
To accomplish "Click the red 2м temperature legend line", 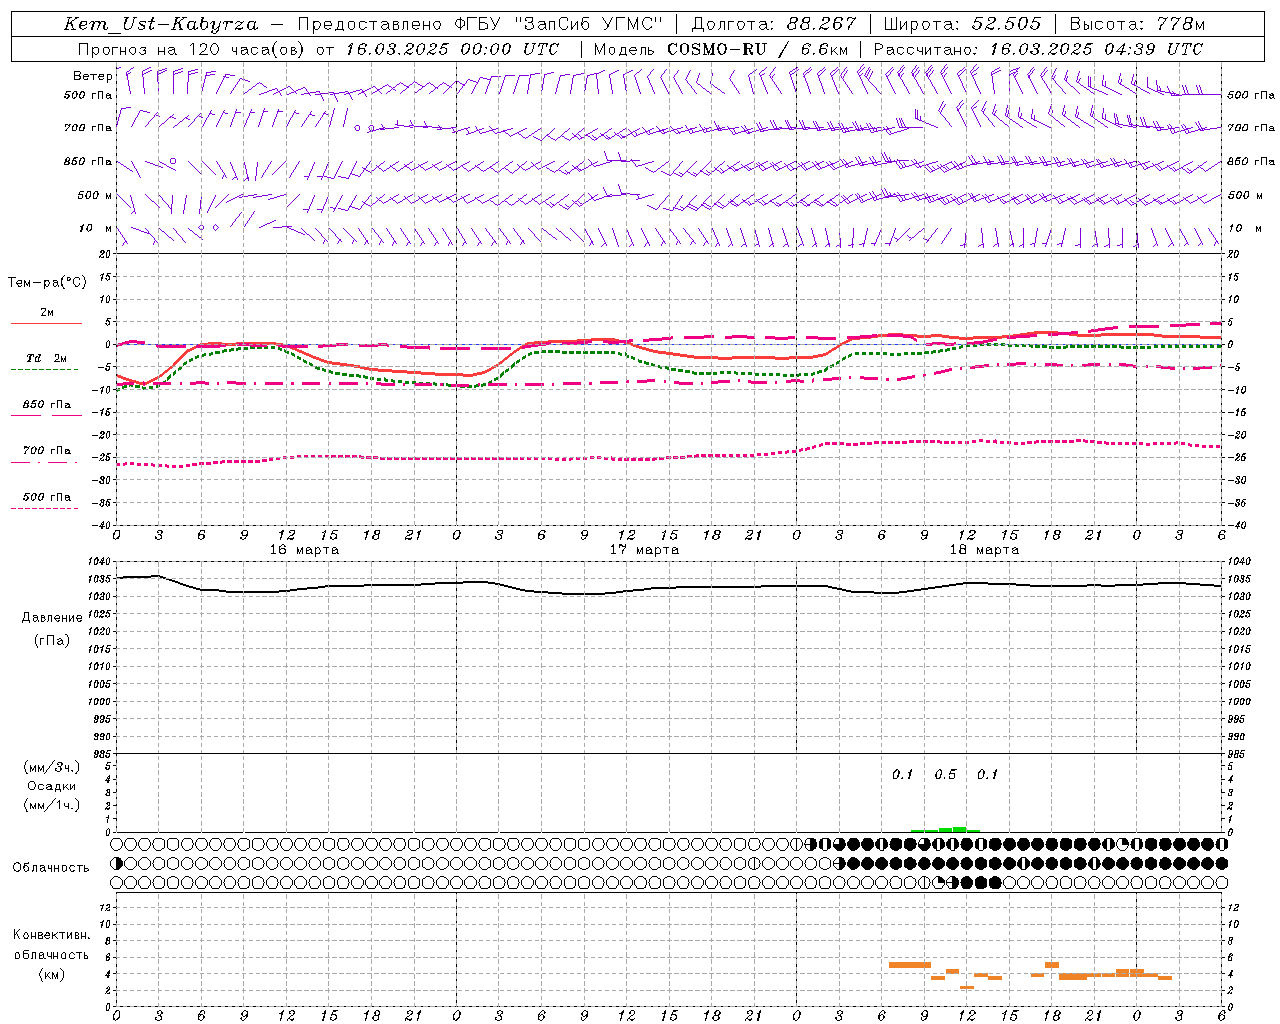I will tap(46, 323).
